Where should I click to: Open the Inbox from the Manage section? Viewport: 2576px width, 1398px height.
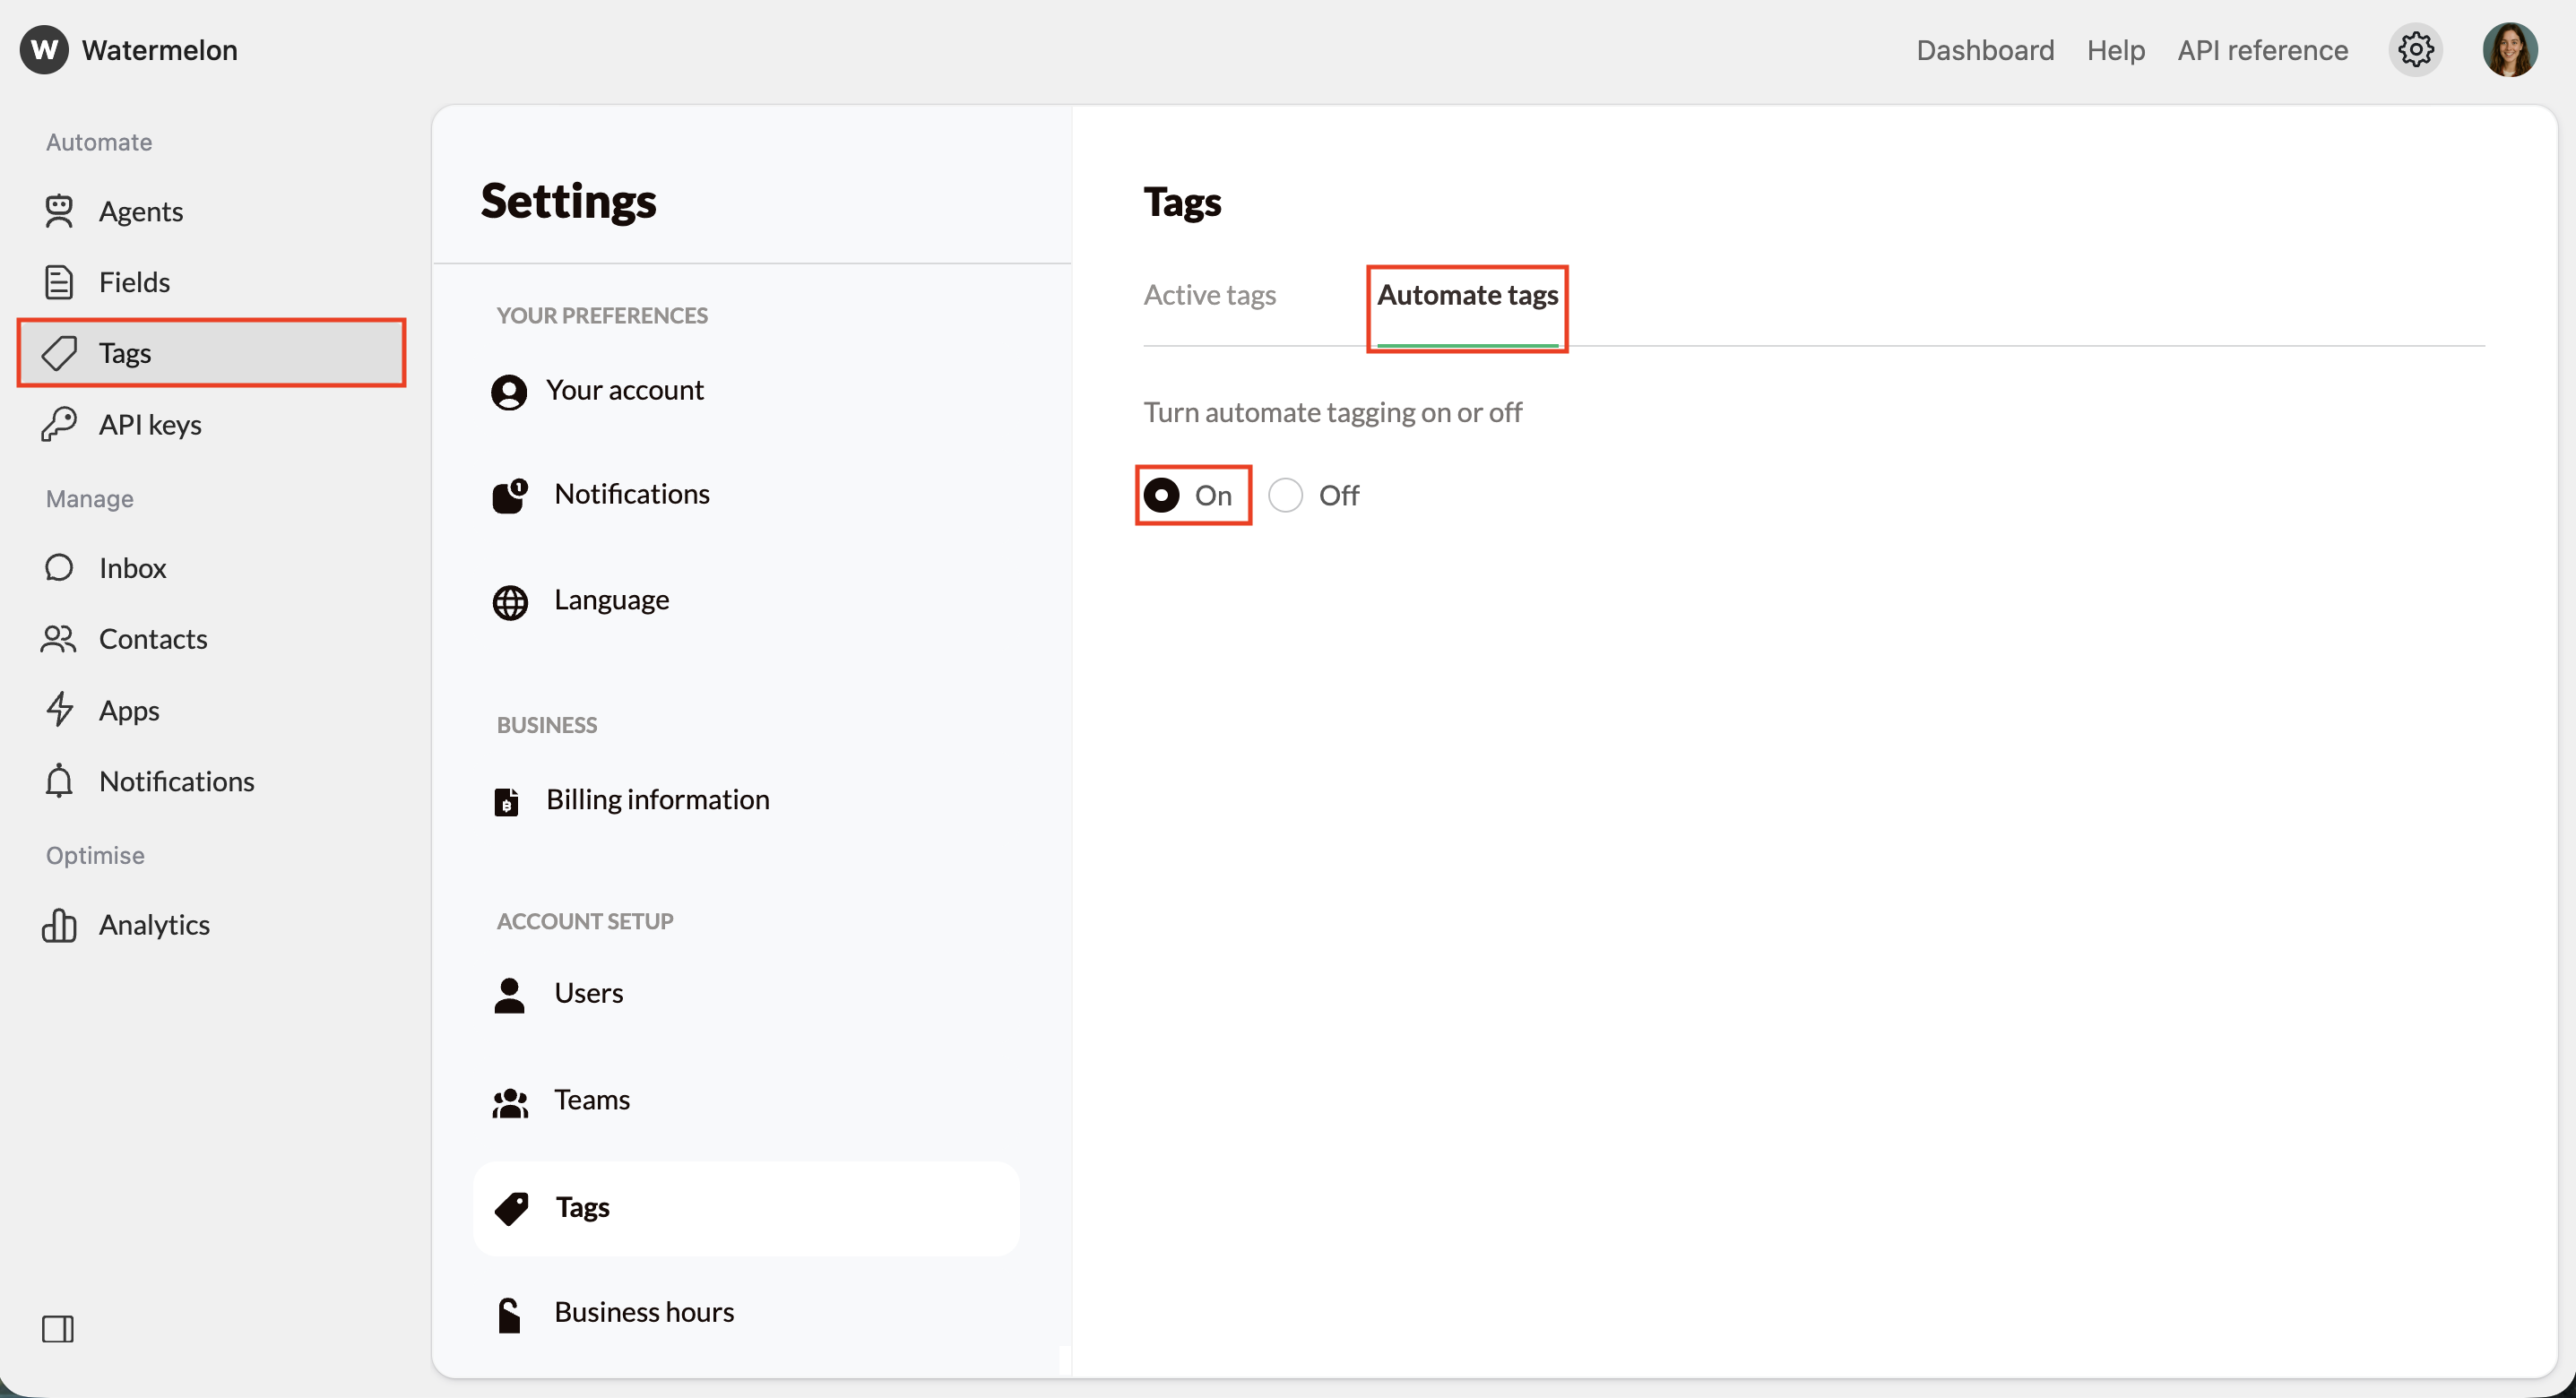pyautogui.click(x=132, y=568)
